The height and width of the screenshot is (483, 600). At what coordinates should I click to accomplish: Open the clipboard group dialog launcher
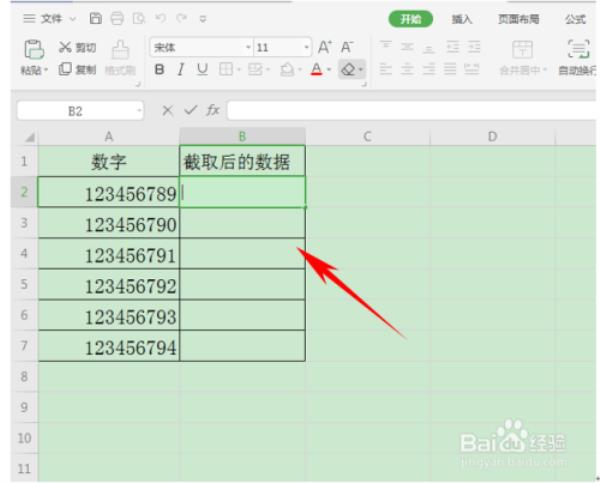[x=138, y=84]
